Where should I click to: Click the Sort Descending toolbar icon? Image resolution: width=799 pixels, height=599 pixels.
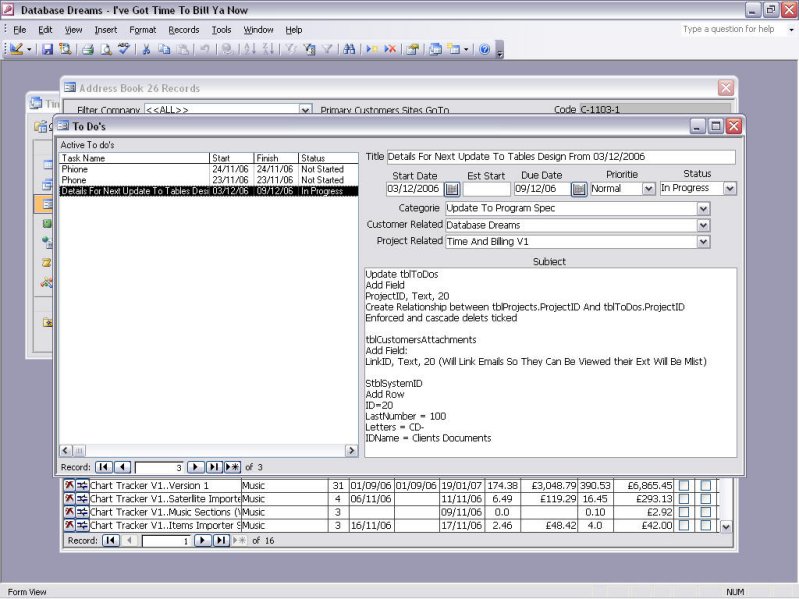tap(268, 49)
